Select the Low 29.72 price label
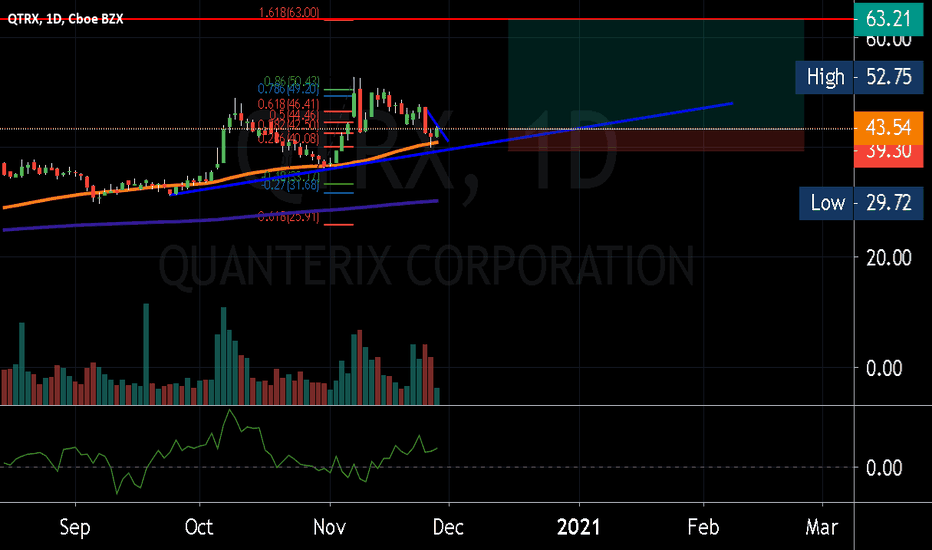 pos(861,203)
